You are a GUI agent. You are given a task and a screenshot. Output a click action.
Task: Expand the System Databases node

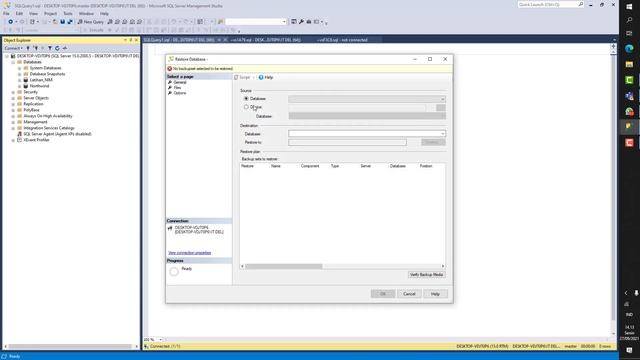click(x=19, y=68)
